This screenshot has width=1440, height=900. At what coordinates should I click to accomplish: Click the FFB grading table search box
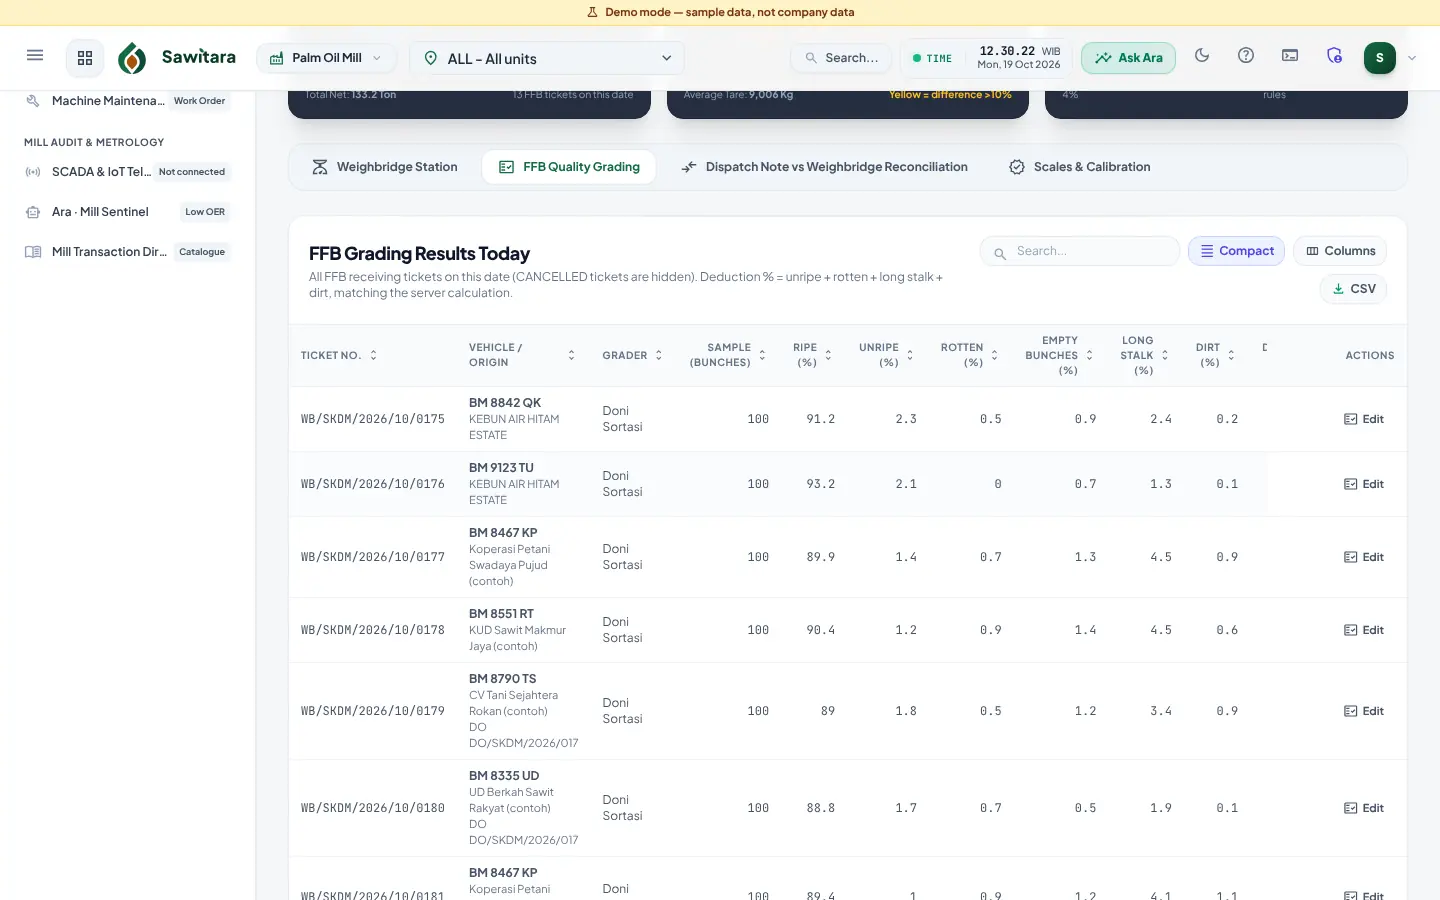point(1080,251)
